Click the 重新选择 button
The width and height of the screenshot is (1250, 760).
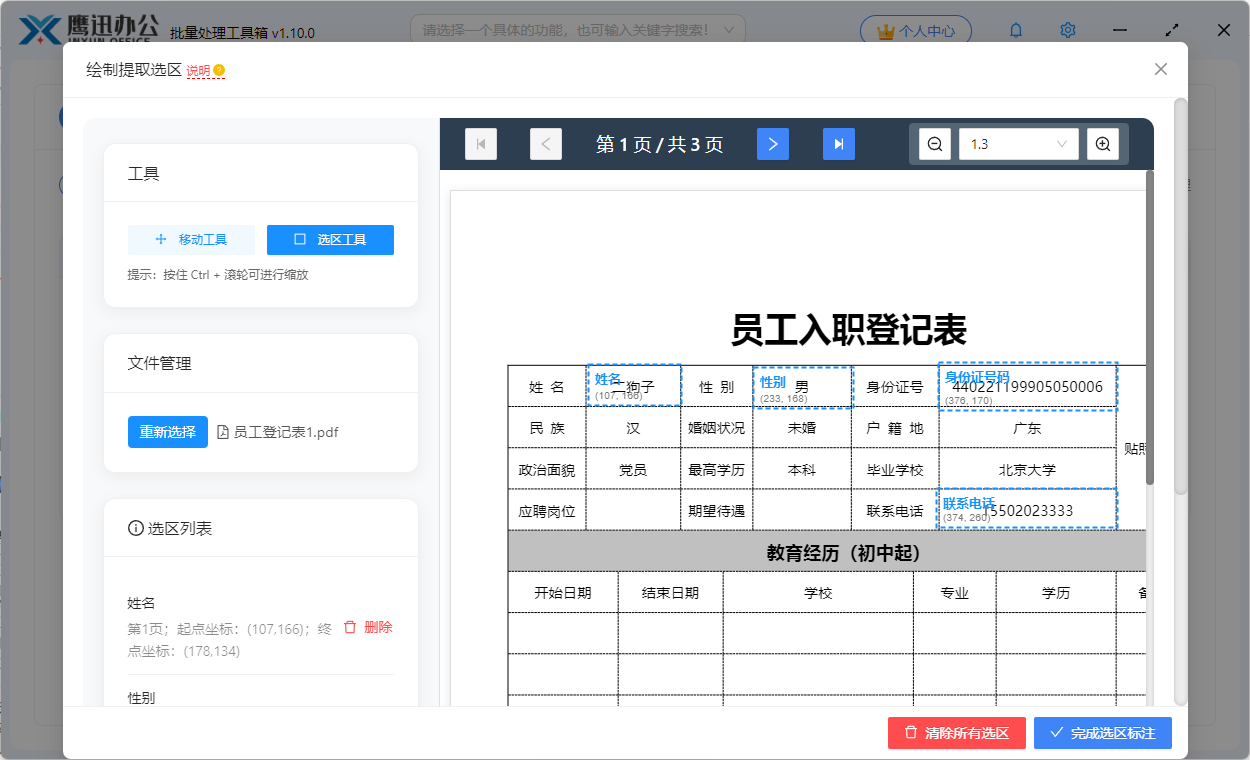pyautogui.click(x=168, y=432)
